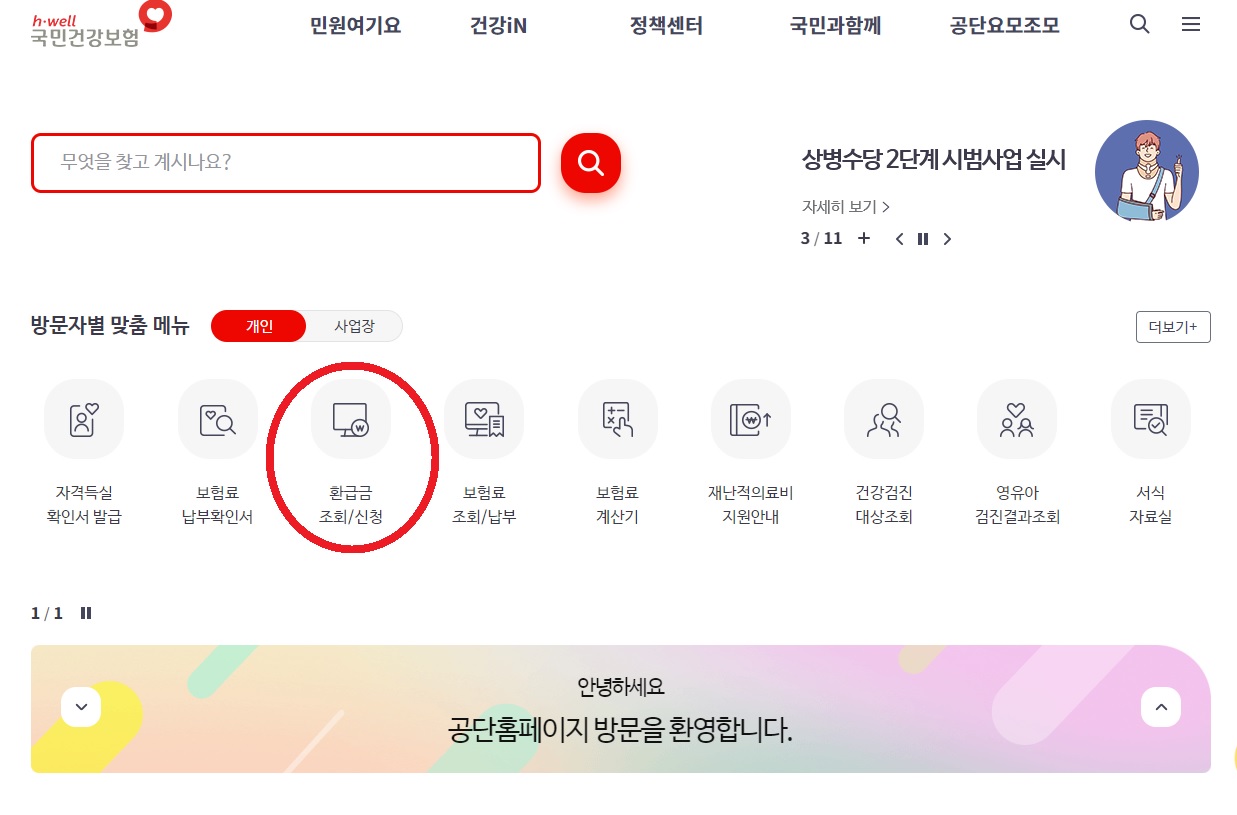The image size is (1237, 815).
Task: Click the search input field
Action: tap(286, 162)
